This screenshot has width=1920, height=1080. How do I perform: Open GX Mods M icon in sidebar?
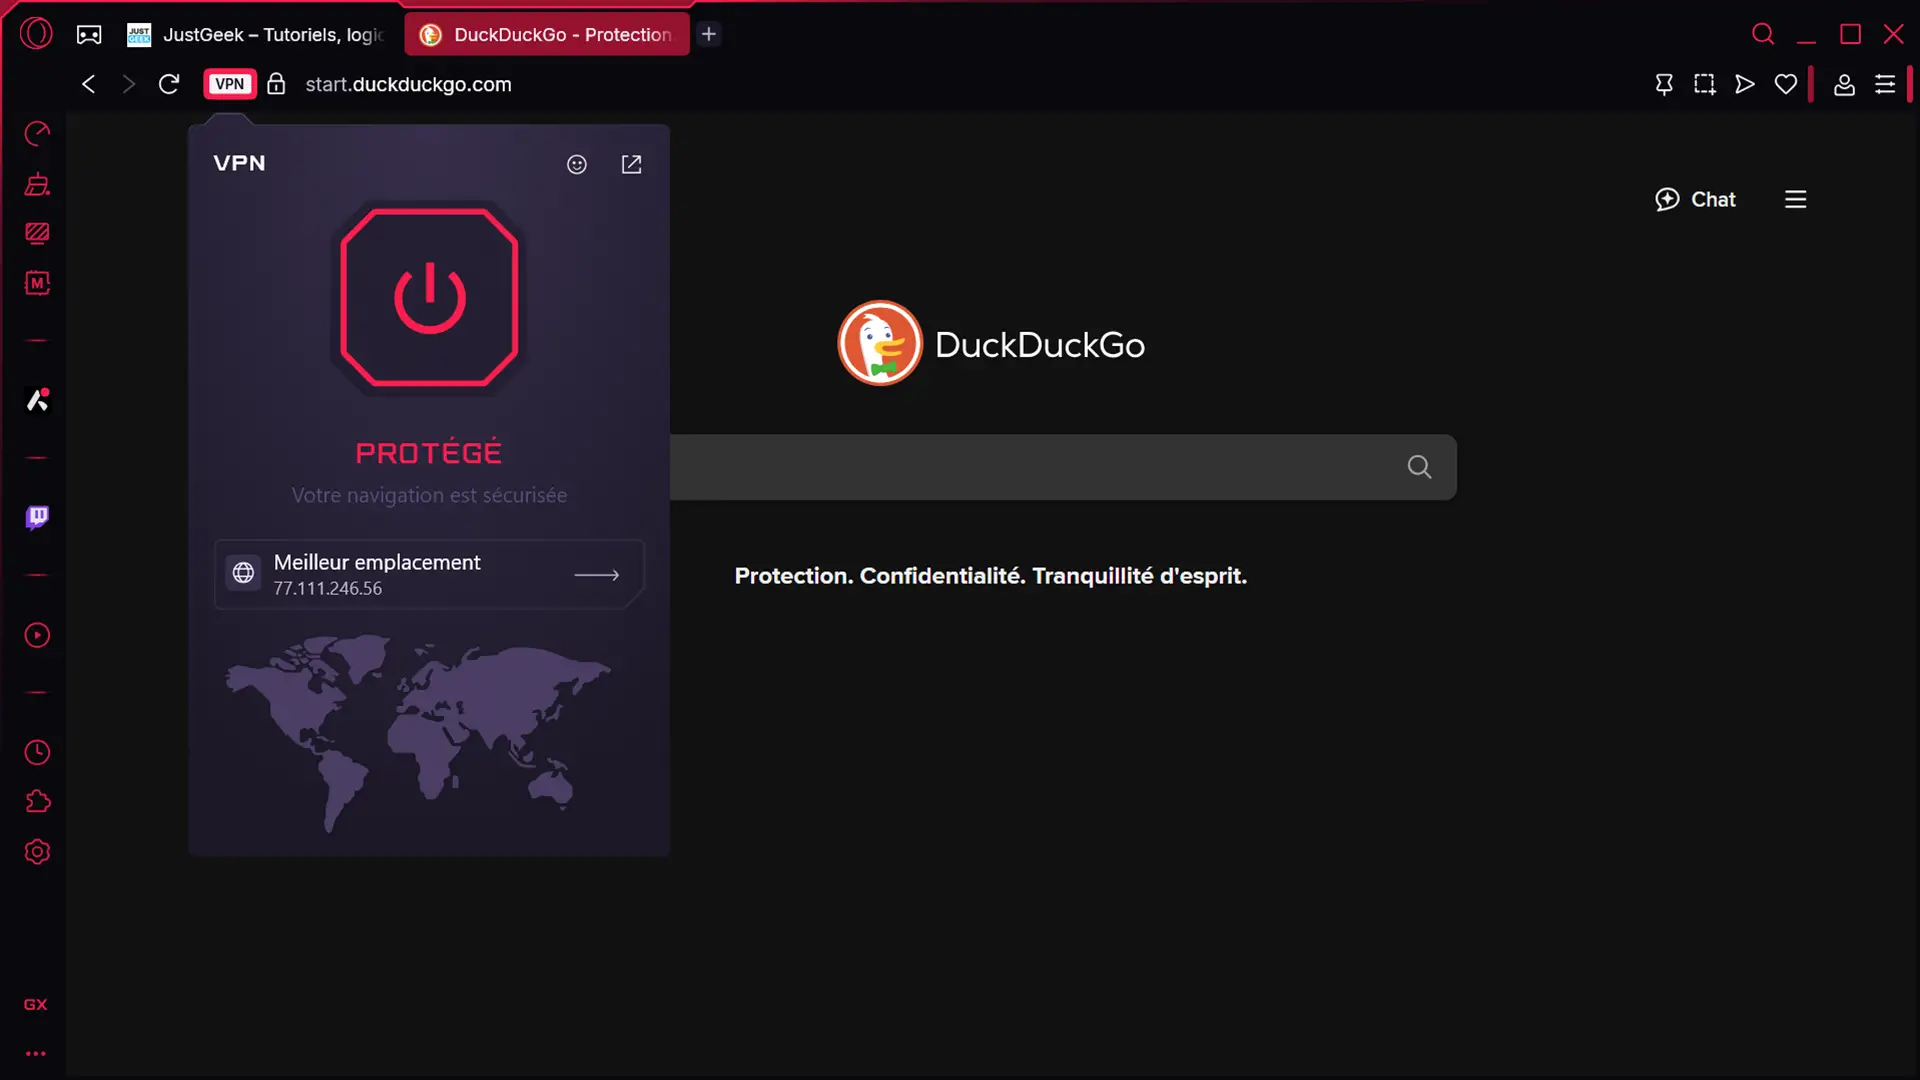point(37,283)
